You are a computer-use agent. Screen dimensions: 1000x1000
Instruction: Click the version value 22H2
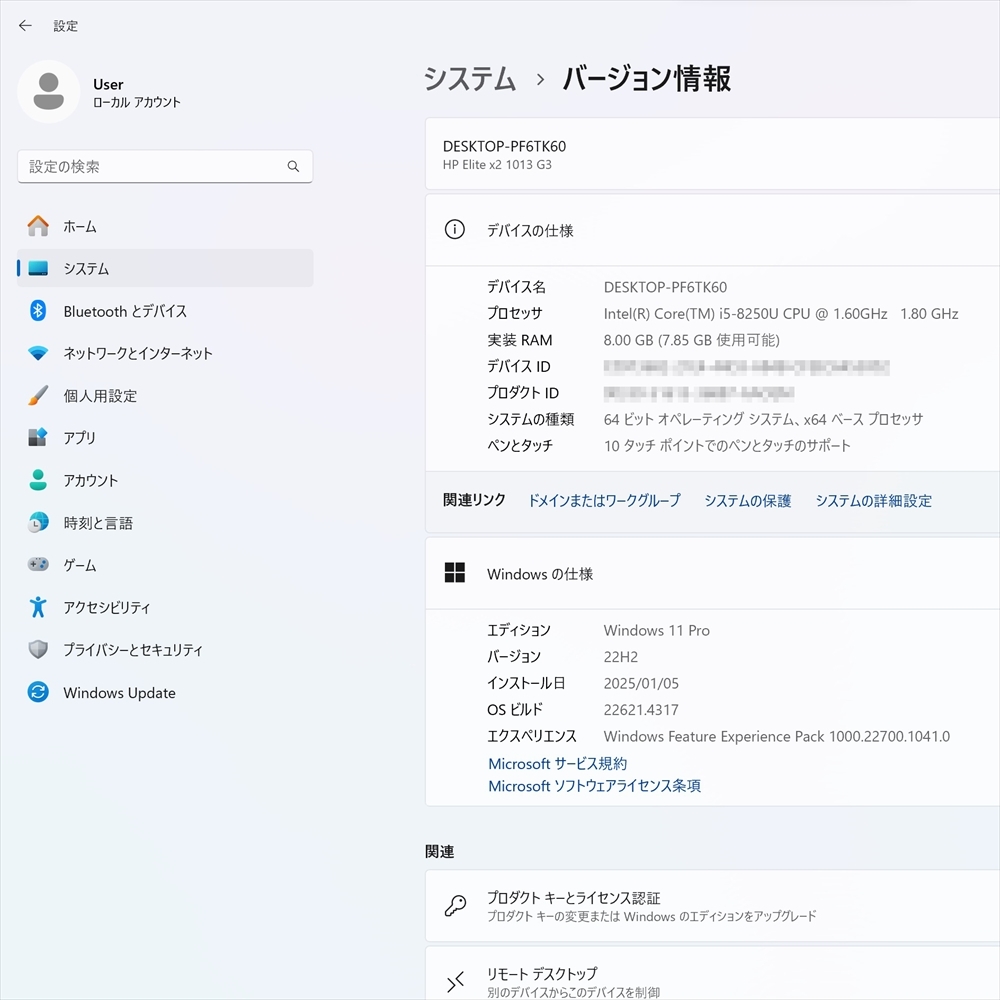(x=621, y=657)
